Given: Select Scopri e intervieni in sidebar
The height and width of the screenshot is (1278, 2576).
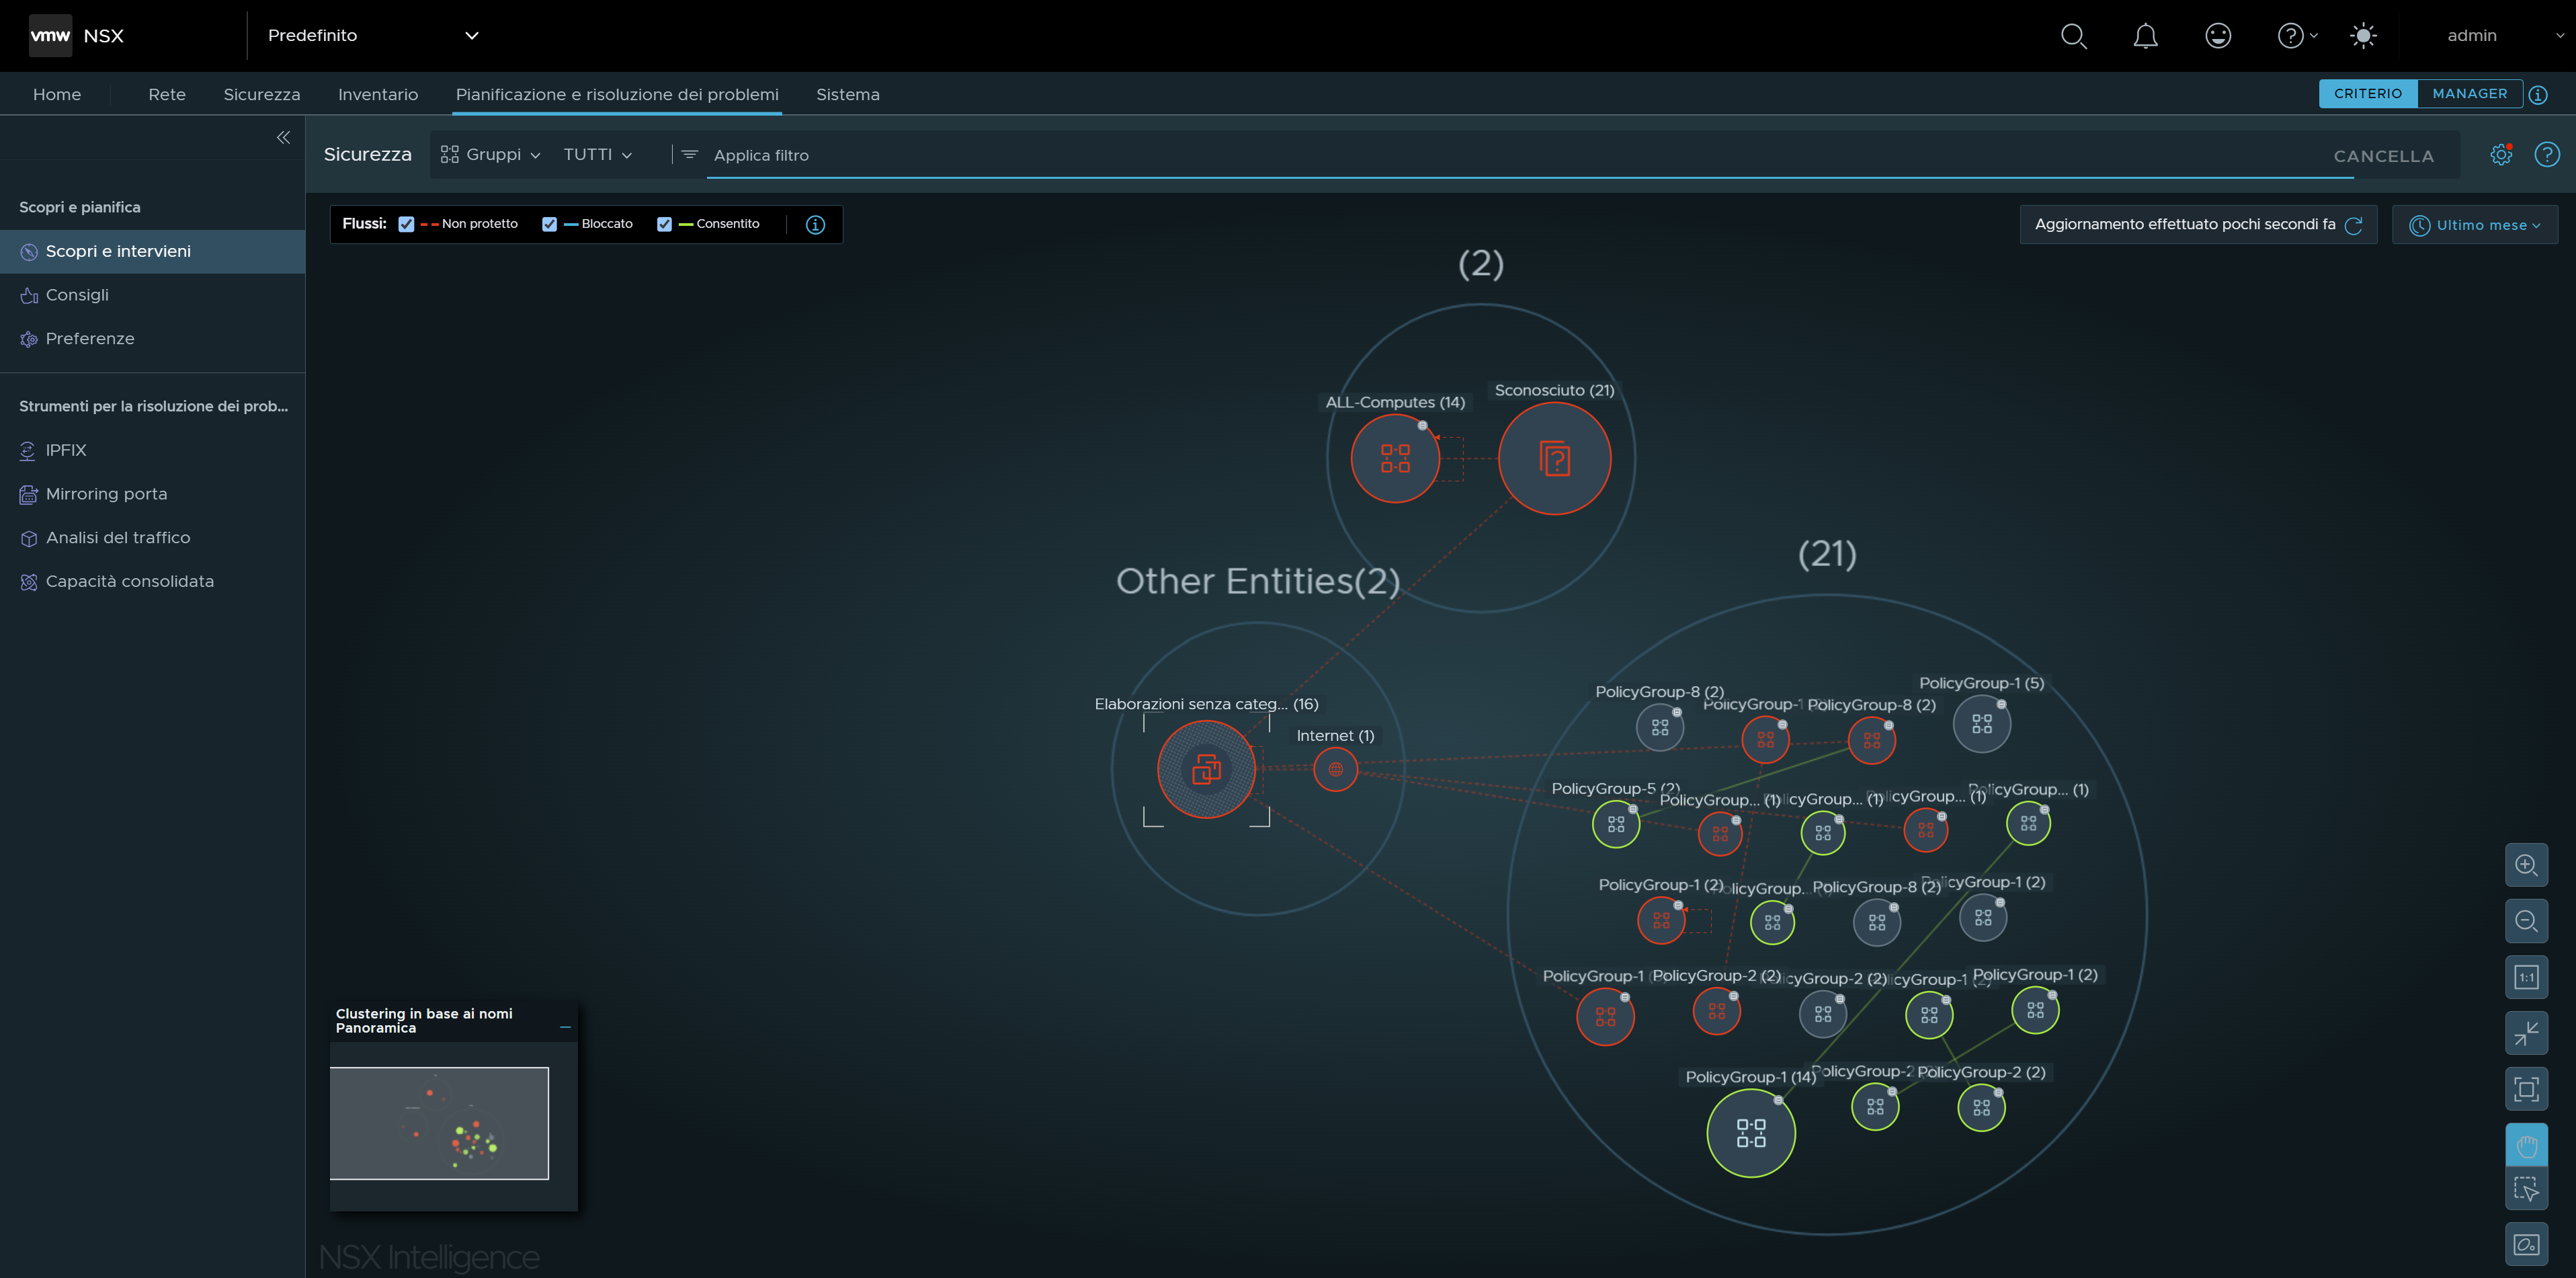Looking at the screenshot, I should point(152,252).
